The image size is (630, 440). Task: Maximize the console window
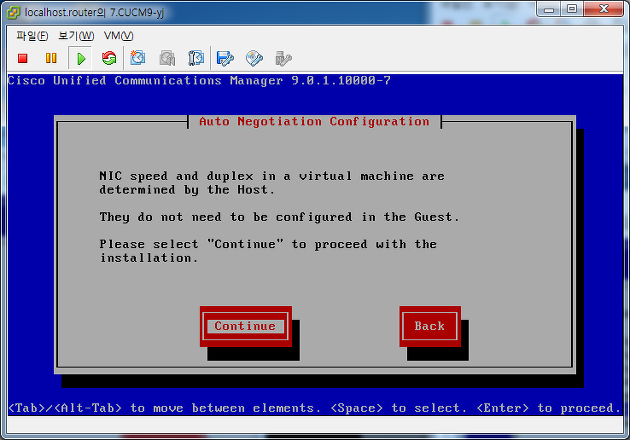click(572, 10)
